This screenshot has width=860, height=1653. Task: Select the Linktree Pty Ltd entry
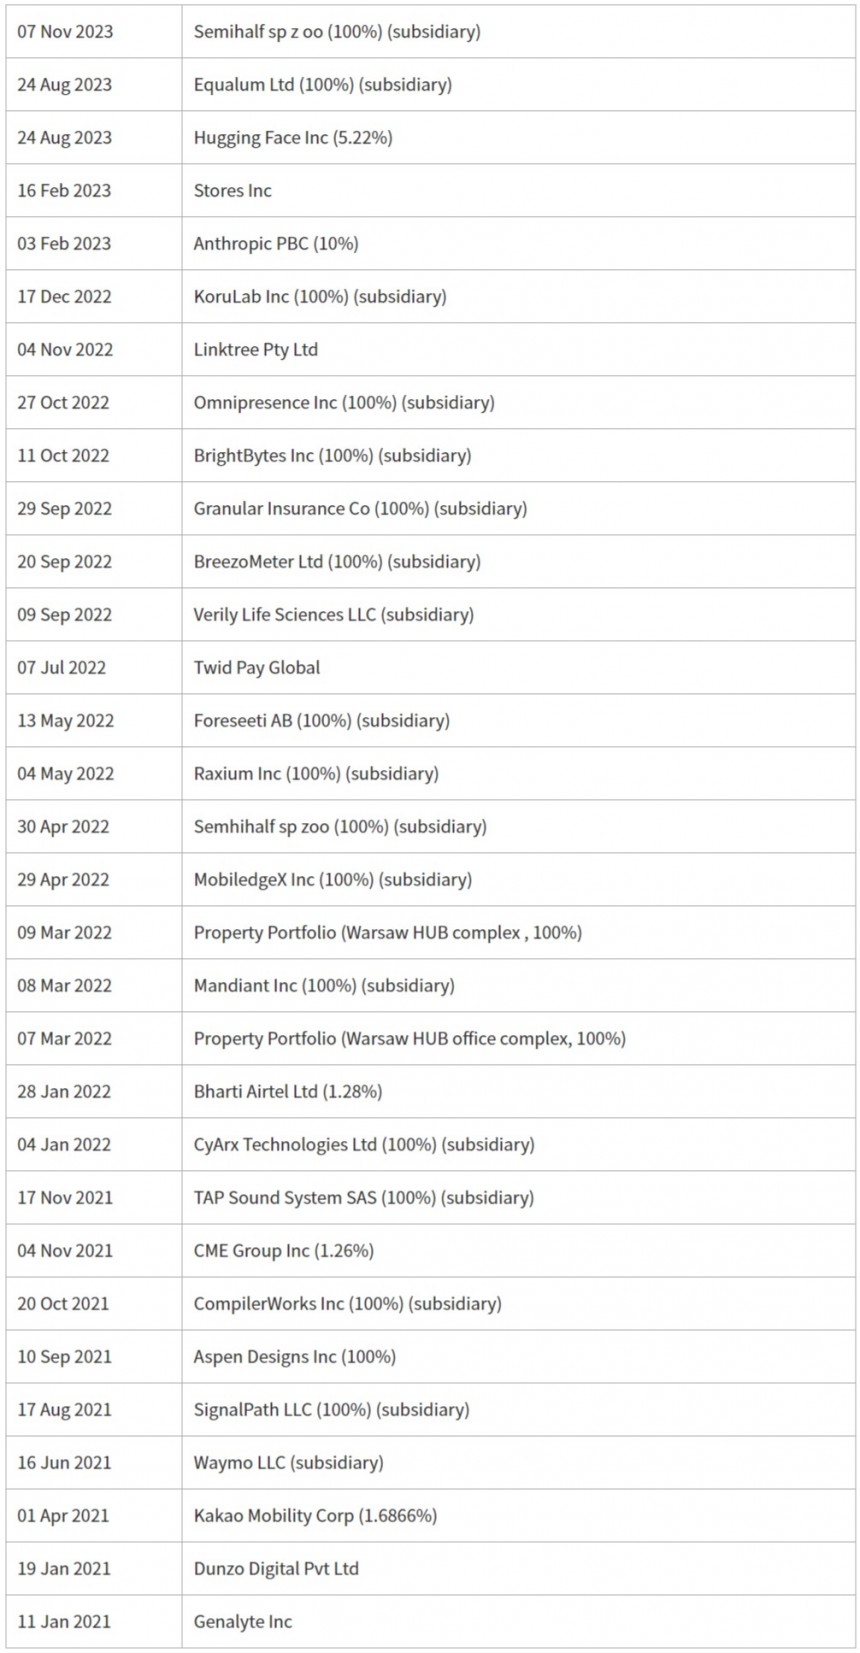click(x=255, y=350)
